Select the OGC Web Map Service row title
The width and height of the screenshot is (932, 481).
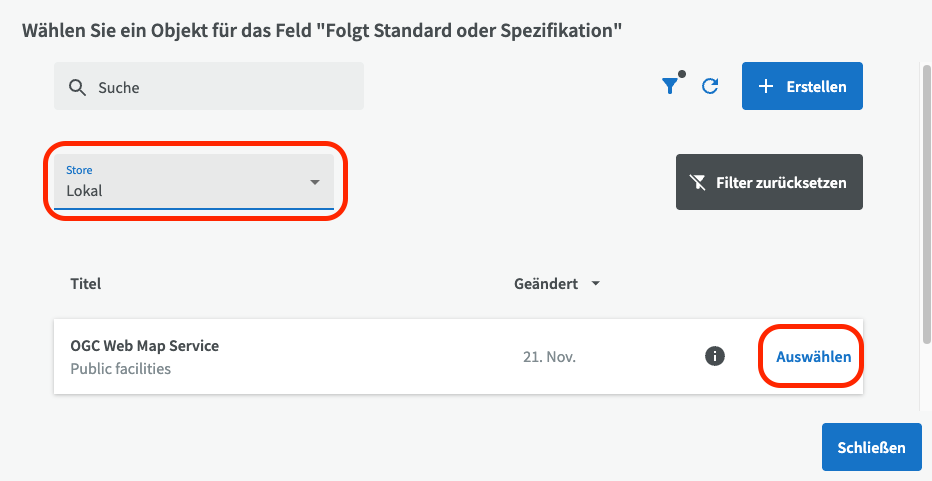(x=144, y=346)
